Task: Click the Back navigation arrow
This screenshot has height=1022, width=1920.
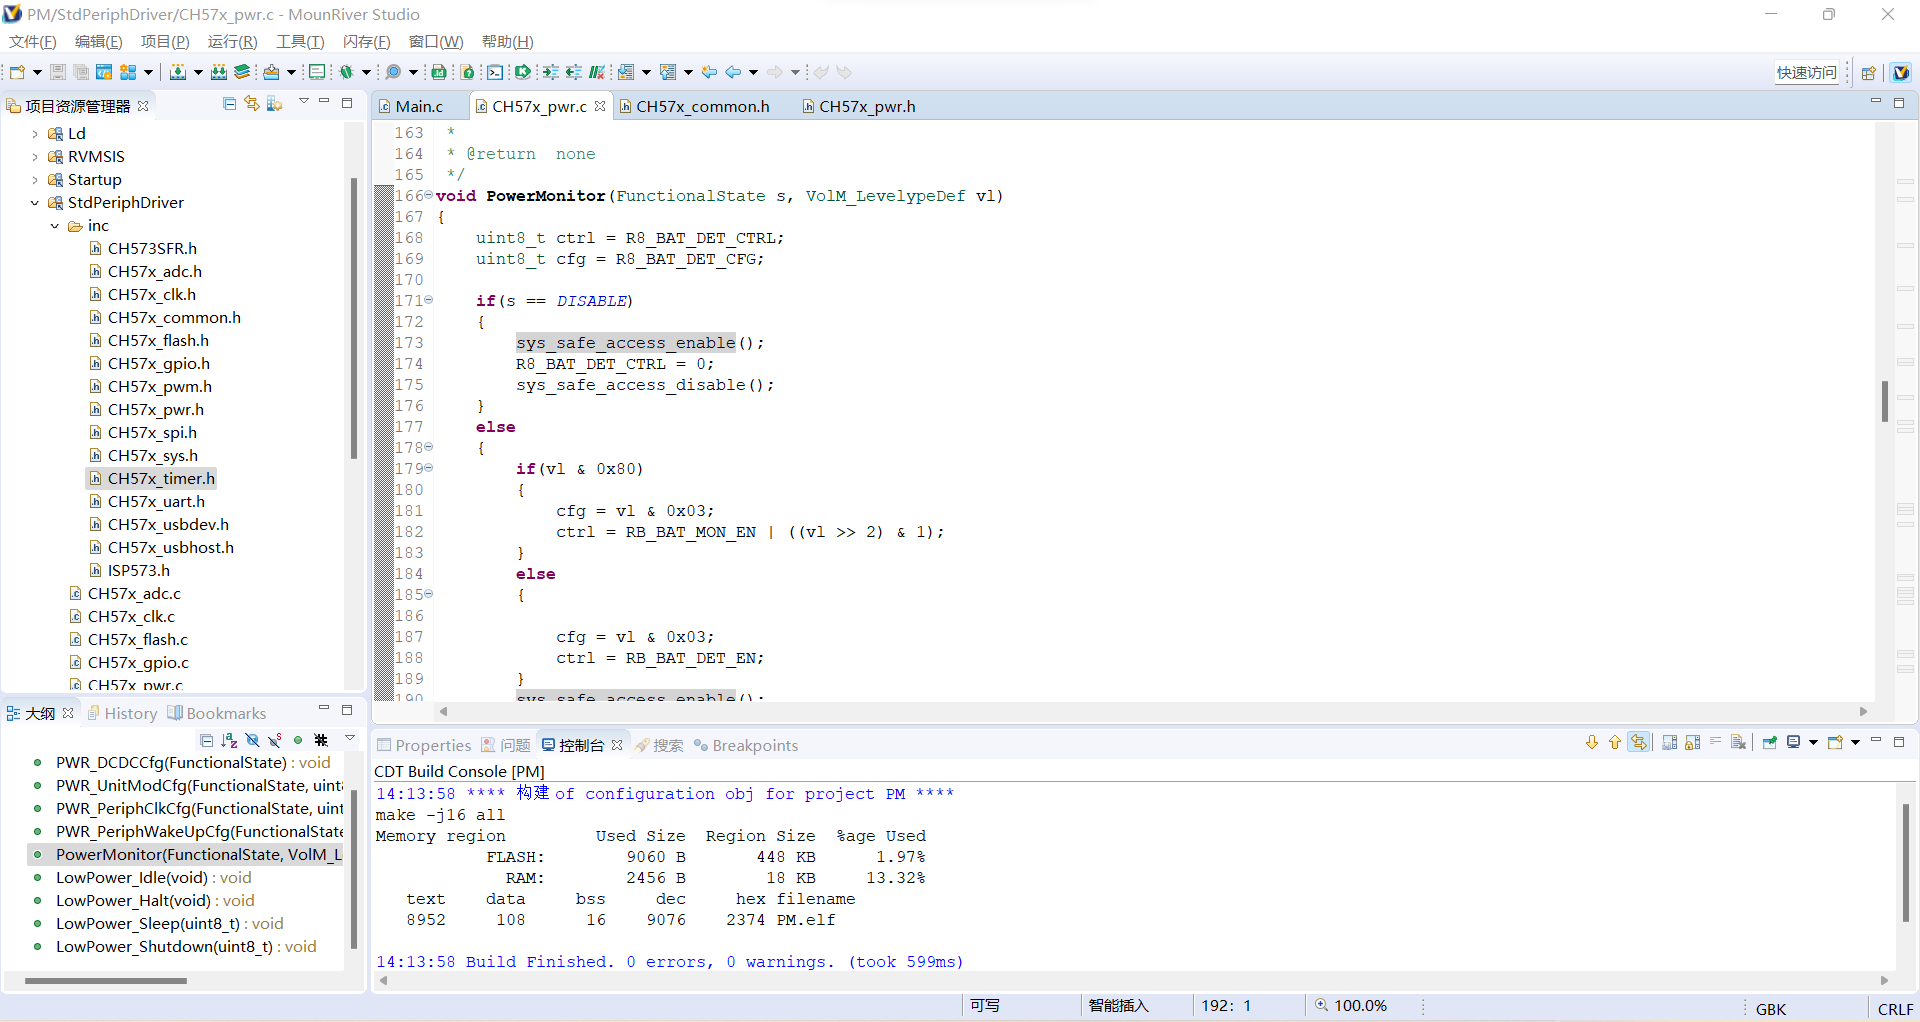Action: click(733, 72)
